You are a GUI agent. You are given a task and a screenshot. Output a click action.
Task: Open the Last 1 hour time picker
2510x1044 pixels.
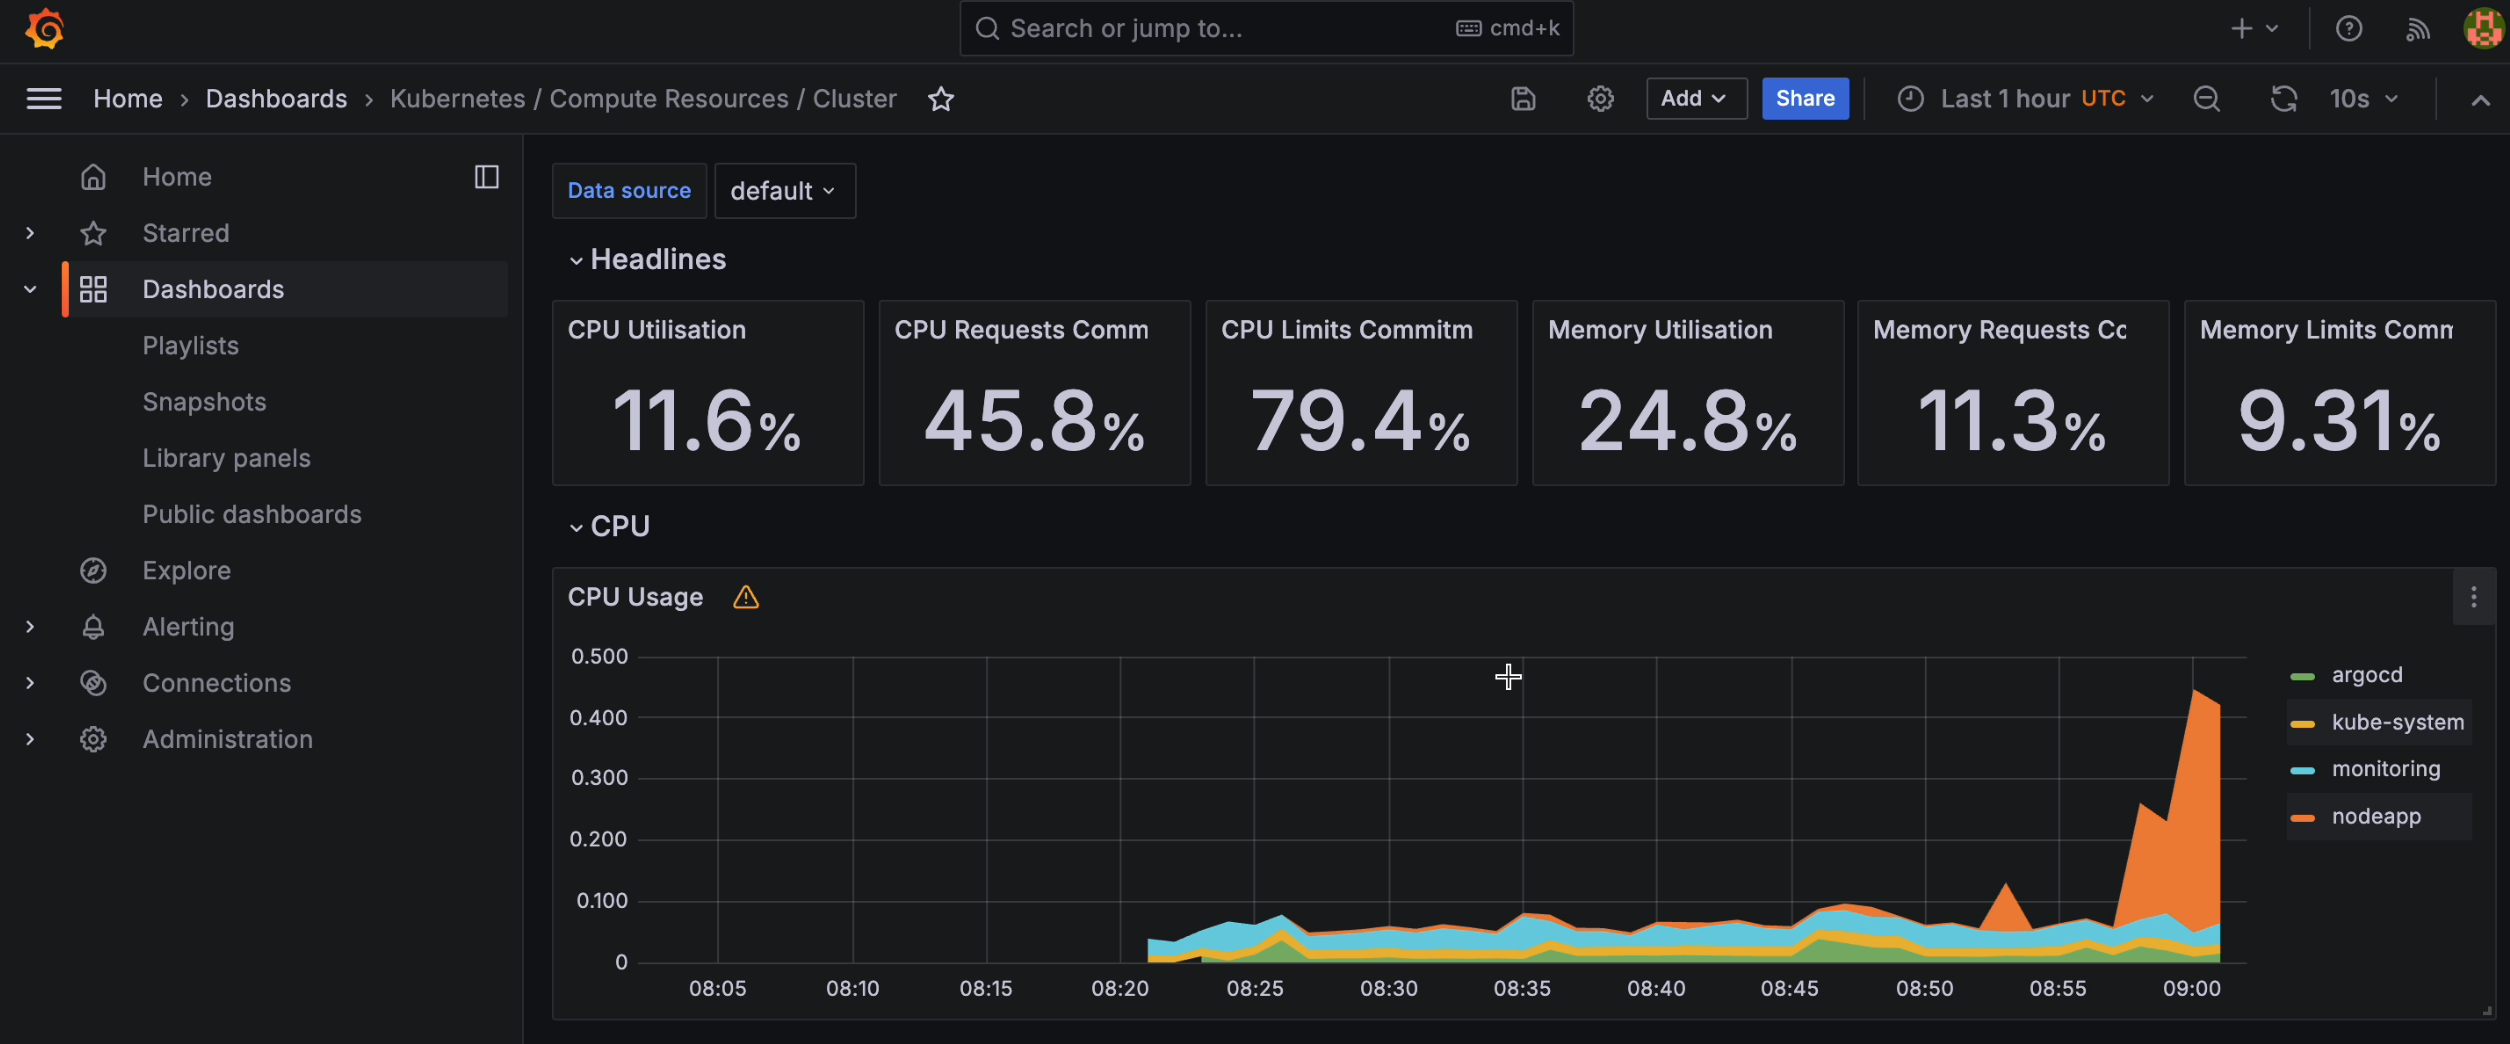tap(2026, 99)
